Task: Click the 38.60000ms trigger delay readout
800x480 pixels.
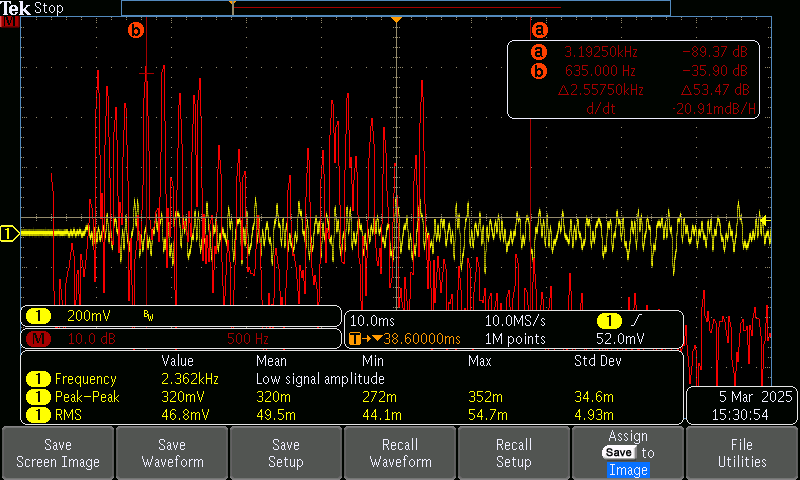Action: (410, 338)
